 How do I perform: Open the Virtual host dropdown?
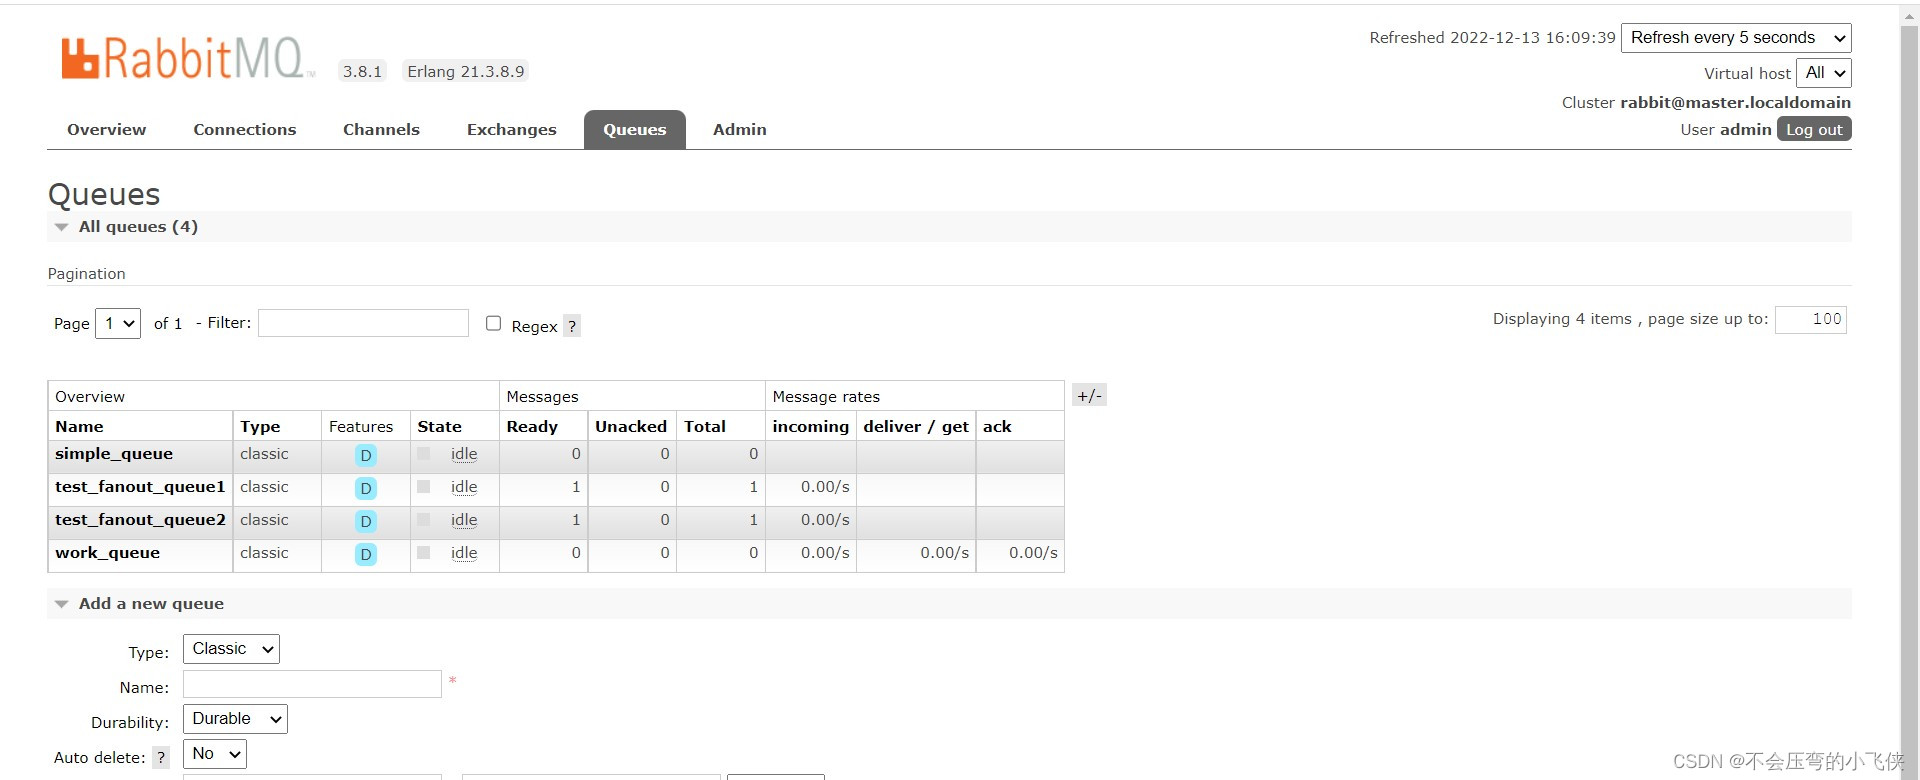pos(1824,73)
